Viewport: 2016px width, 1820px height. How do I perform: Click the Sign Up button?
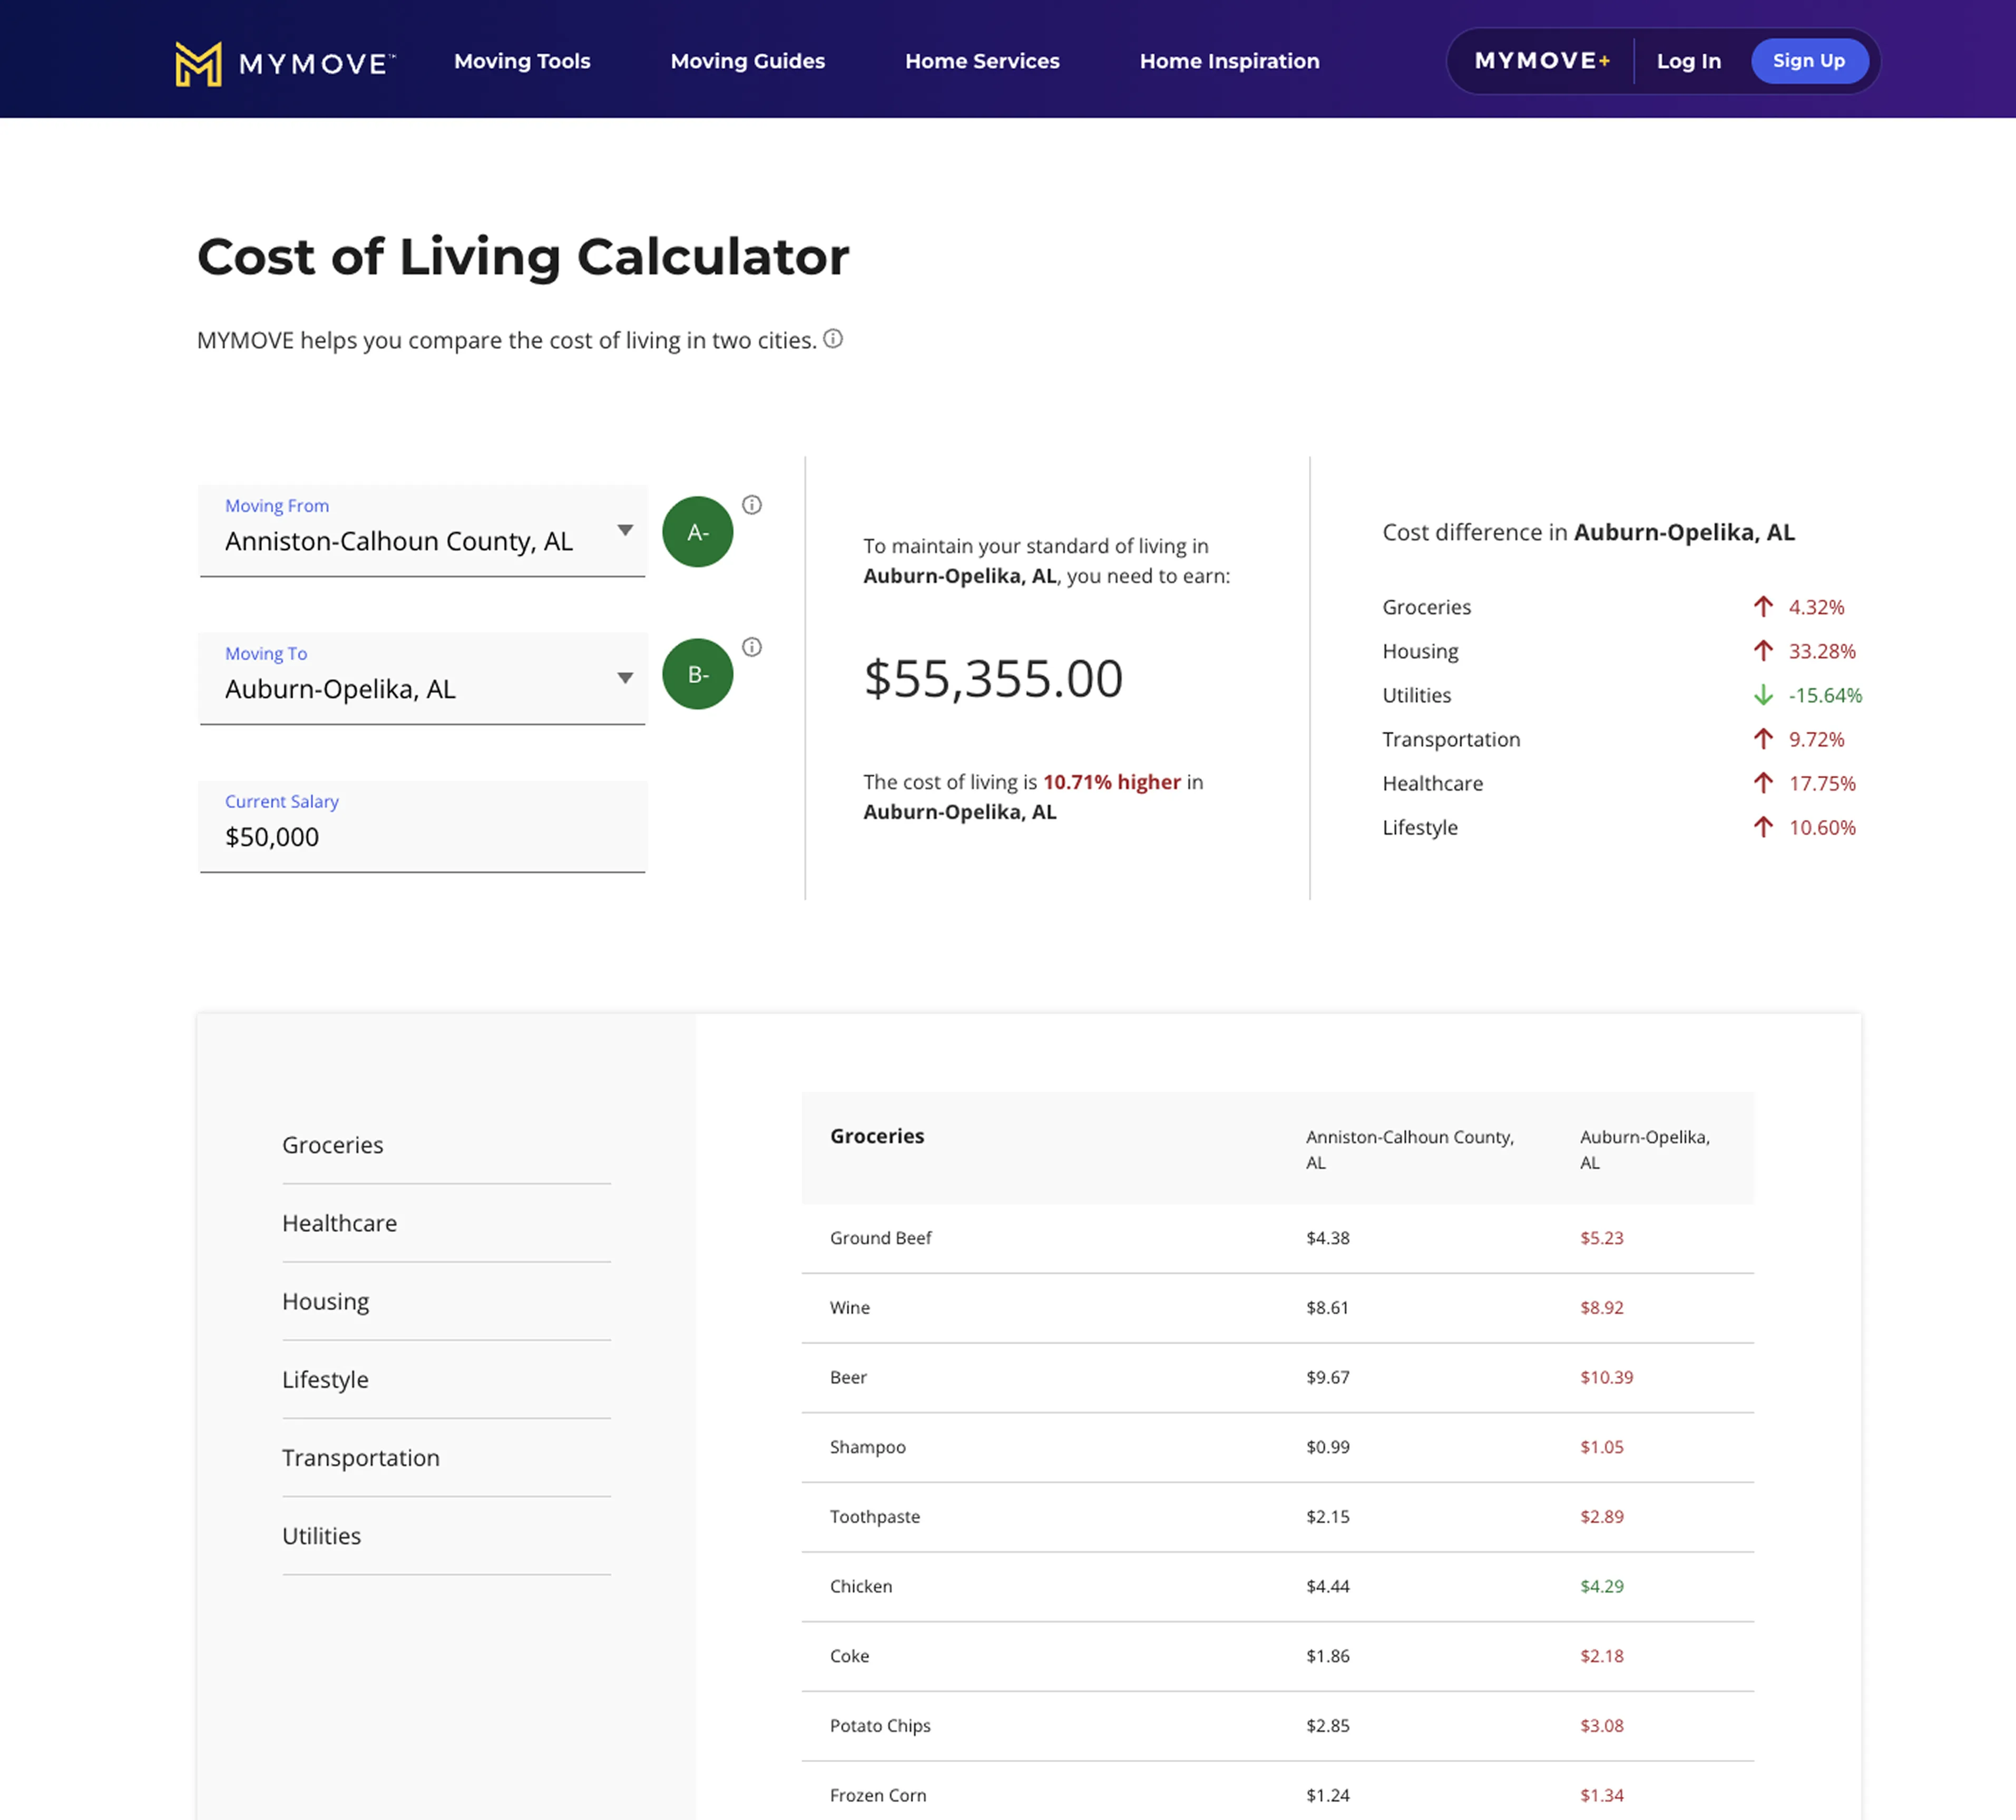[1809, 61]
